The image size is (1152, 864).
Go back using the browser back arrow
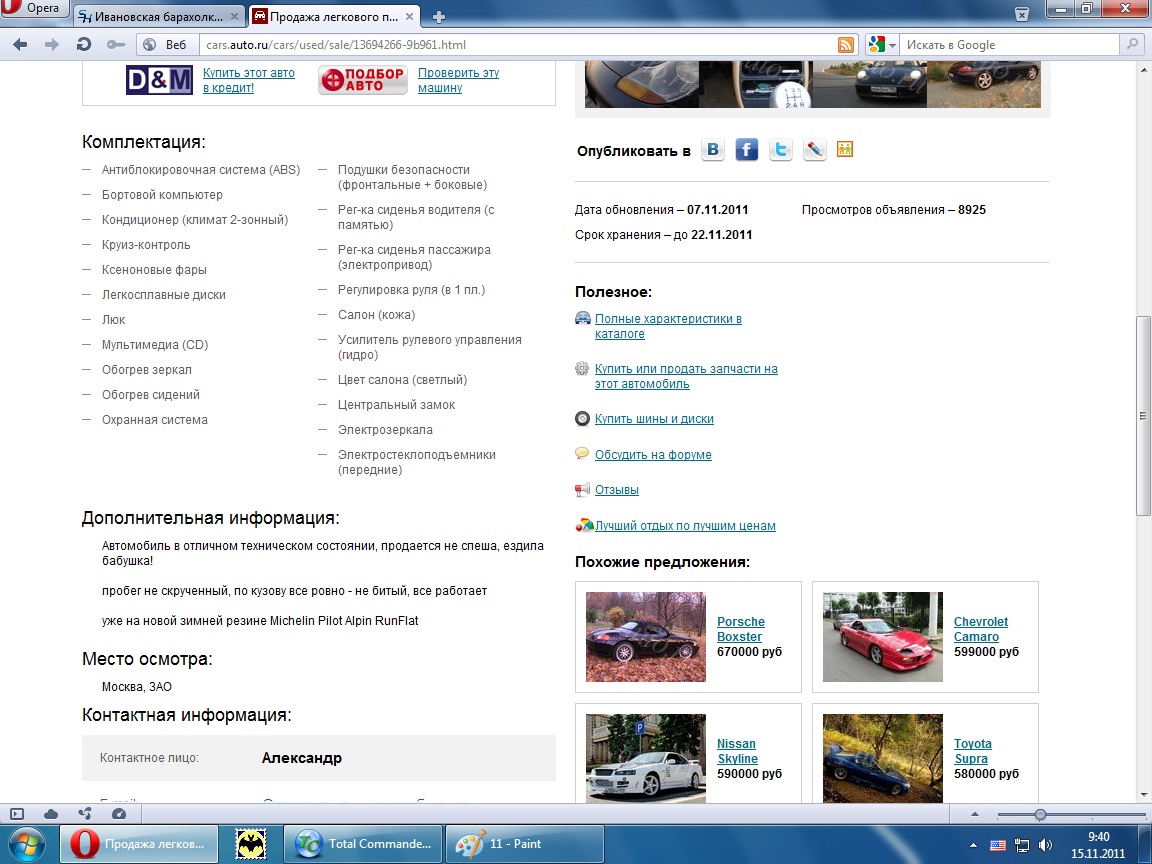pyautogui.click(x=21, y=44)
